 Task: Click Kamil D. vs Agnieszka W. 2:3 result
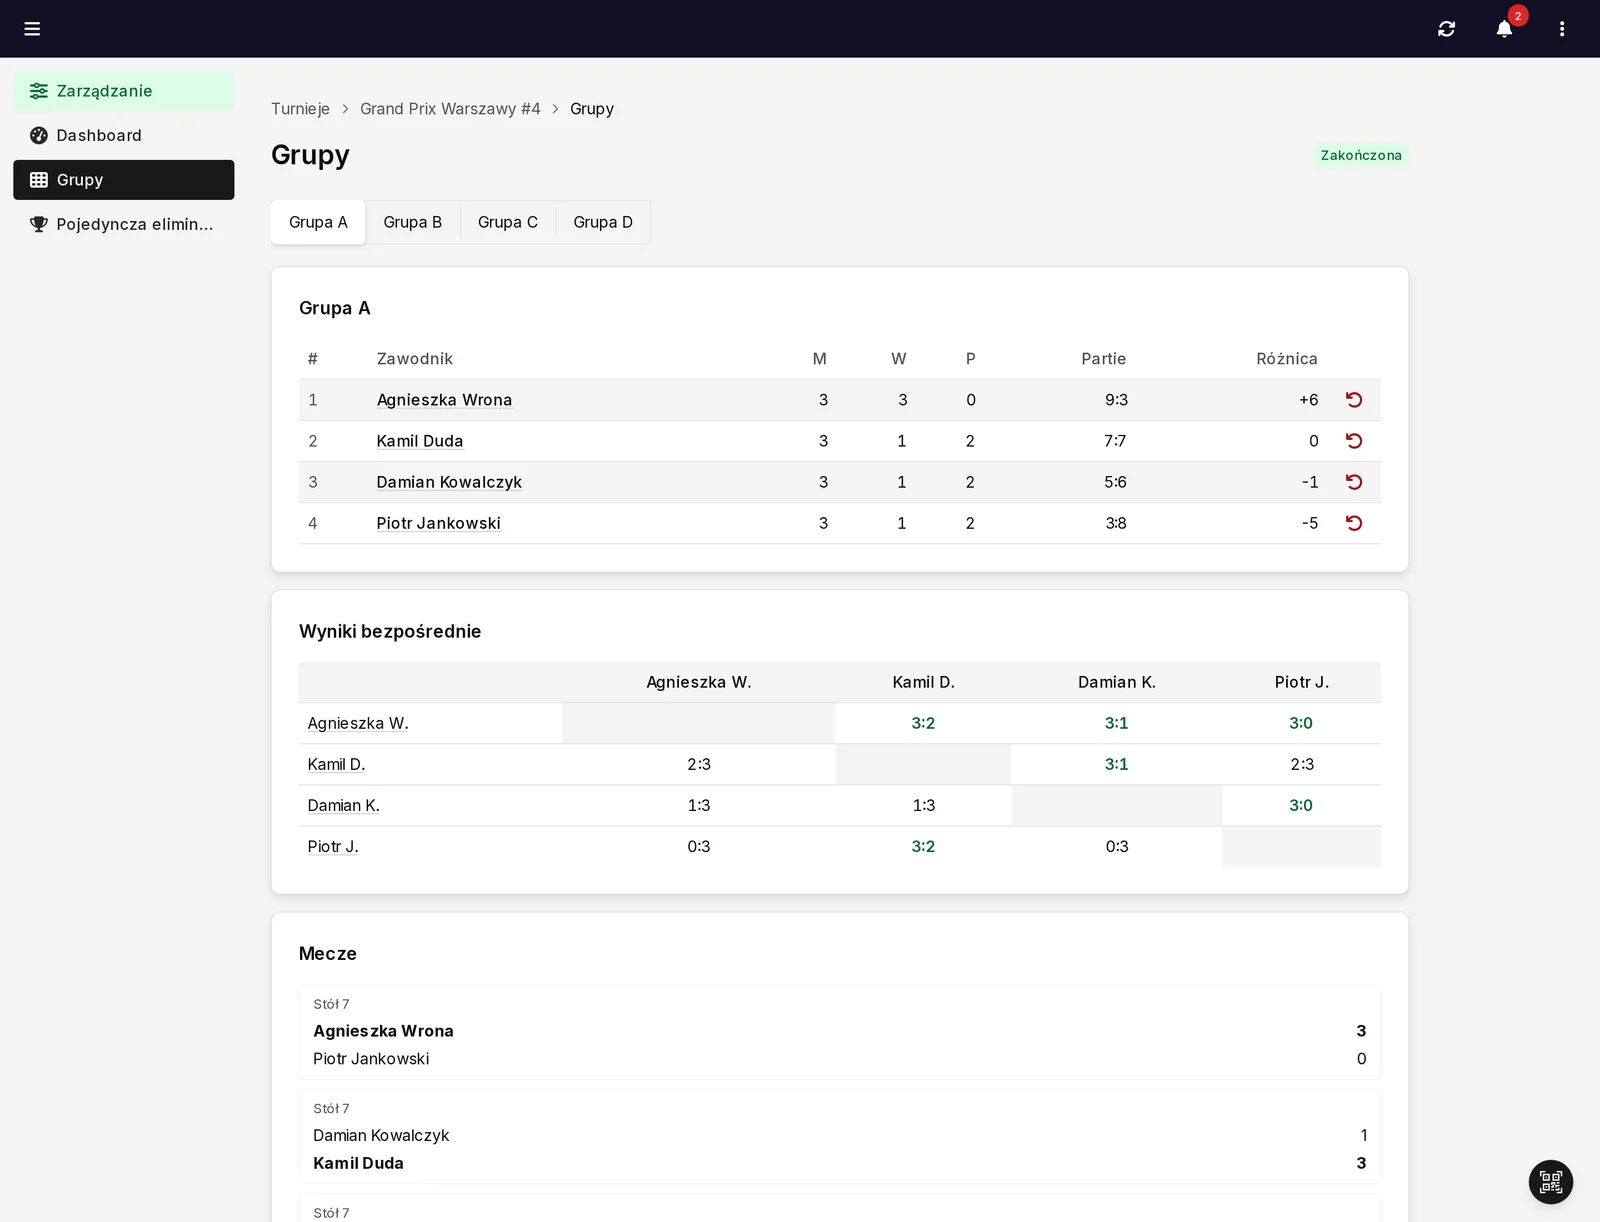699,764
